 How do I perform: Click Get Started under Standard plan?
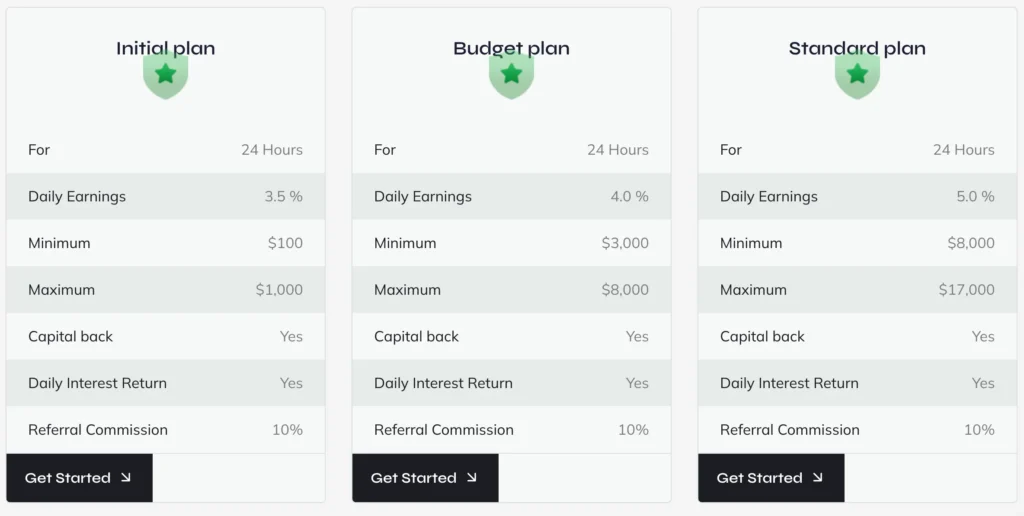(771, 478)
